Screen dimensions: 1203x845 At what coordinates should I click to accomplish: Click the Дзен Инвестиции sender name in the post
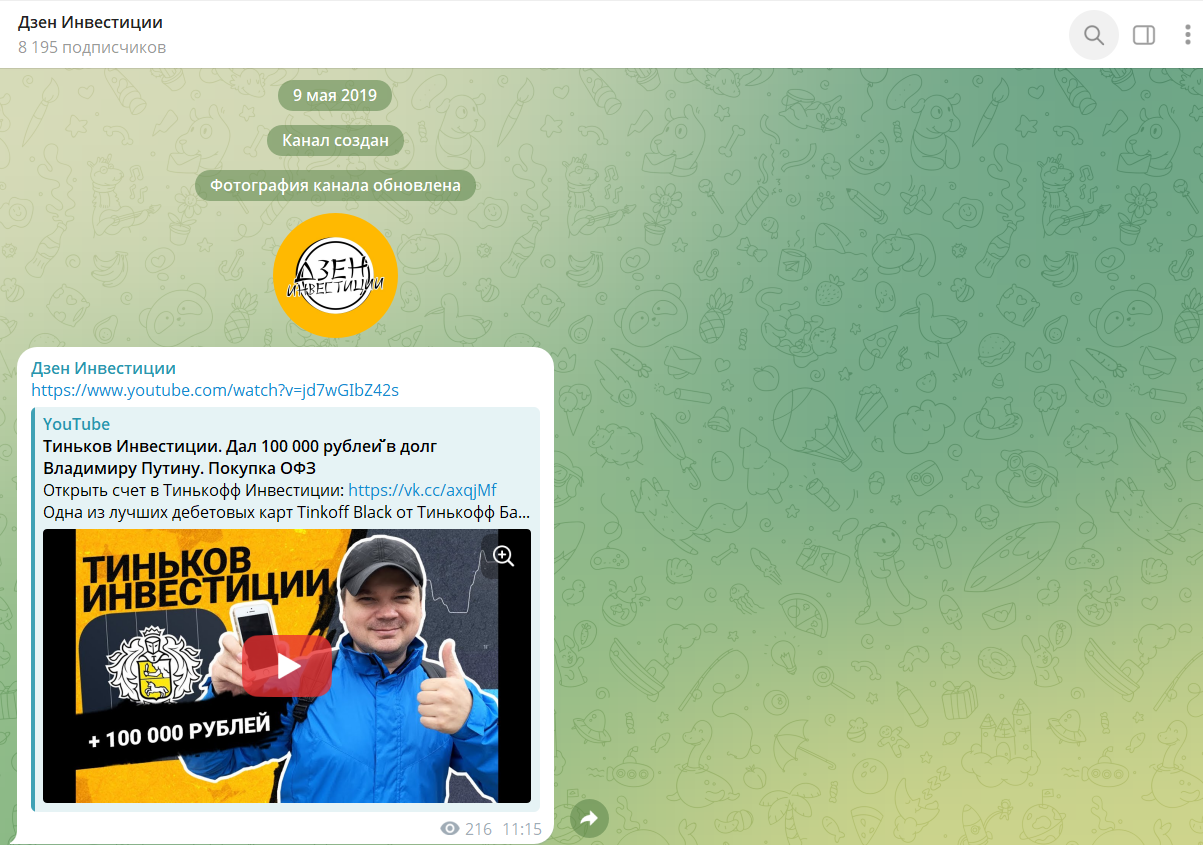point(104,368)
